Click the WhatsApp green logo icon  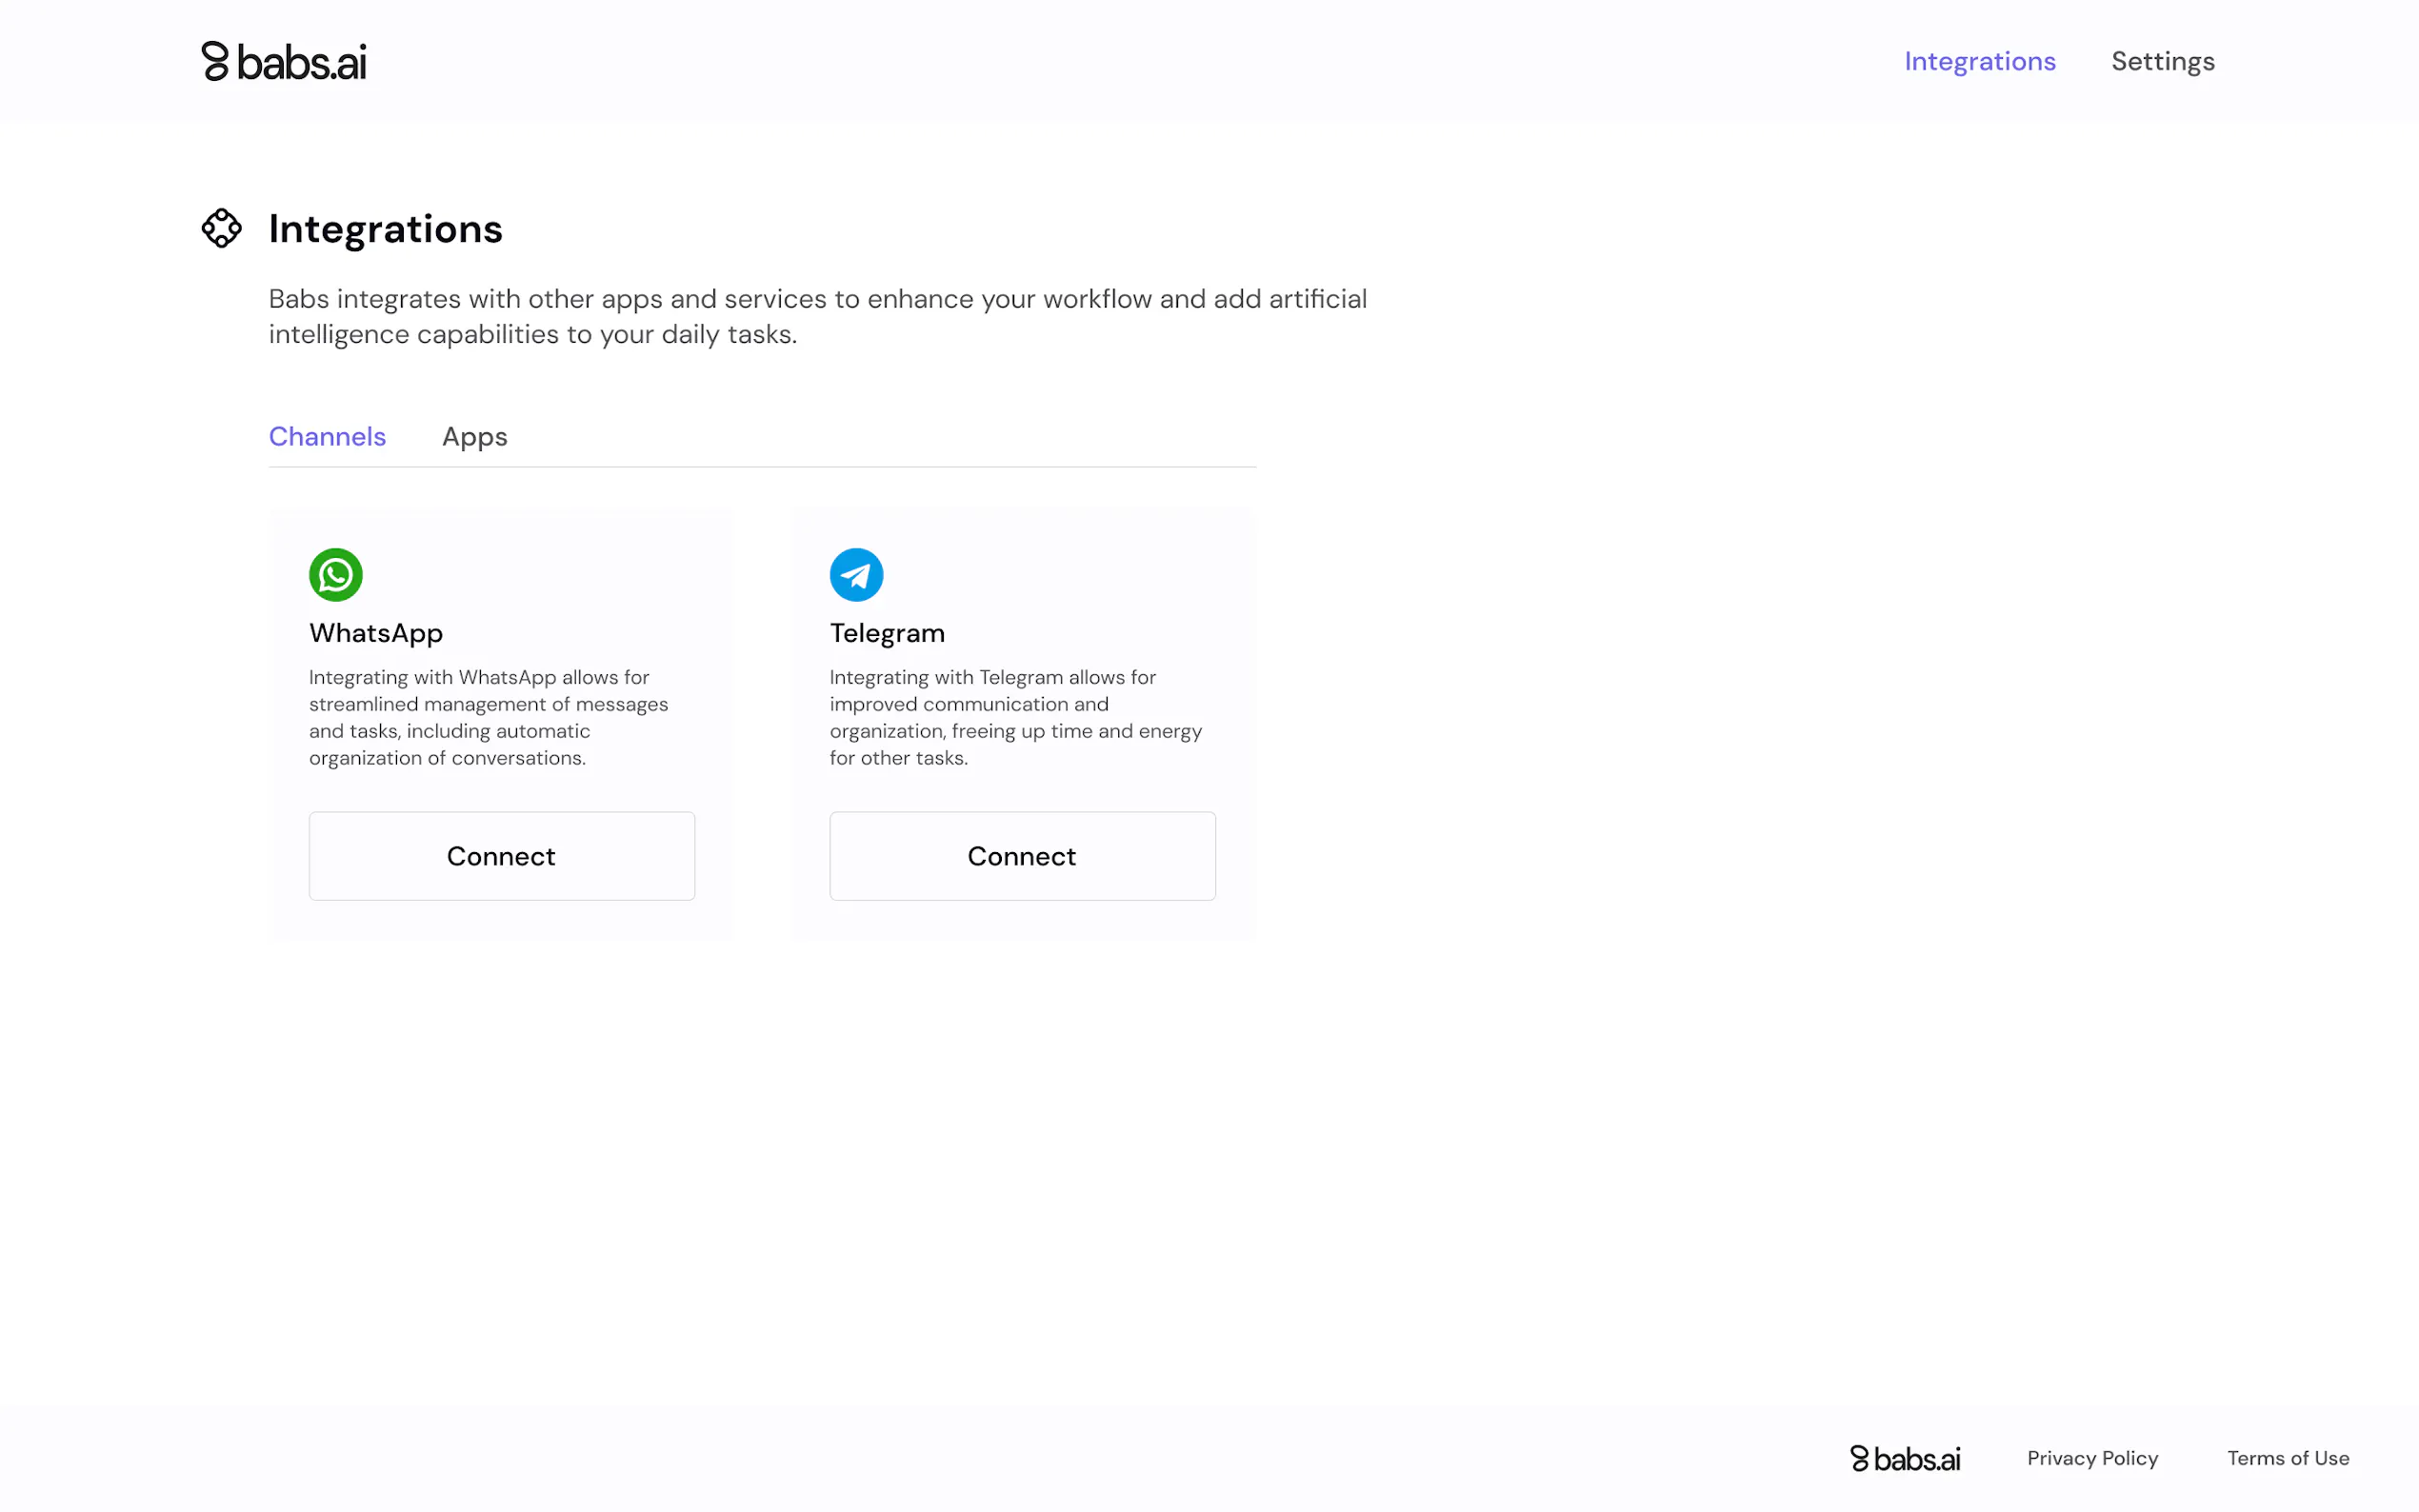(x=335, y=575)
